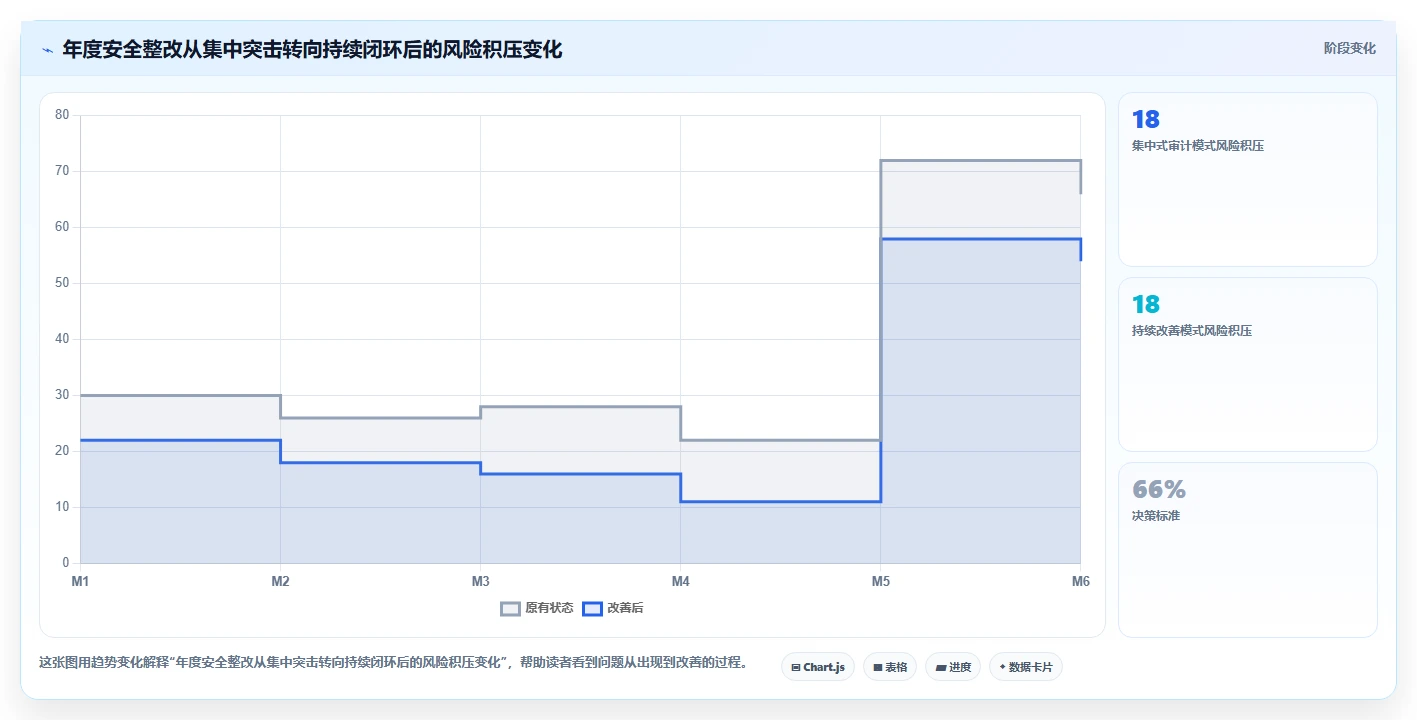This screenshot has width=1417, height=720.
Task: Open the 集中式审计模式风险积压 card
Action: coord(1247,179)
